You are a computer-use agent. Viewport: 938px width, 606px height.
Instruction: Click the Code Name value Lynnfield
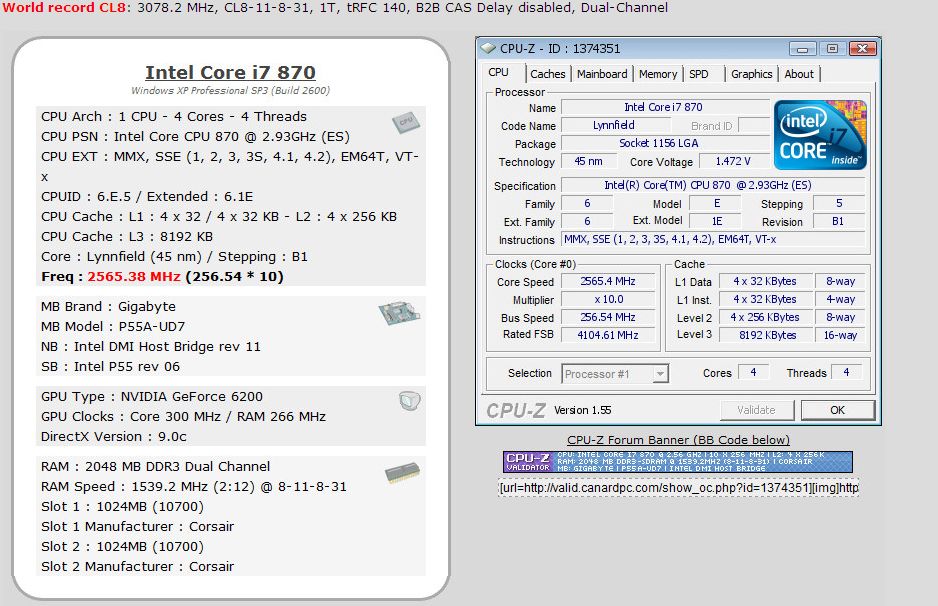pos(614,125)
